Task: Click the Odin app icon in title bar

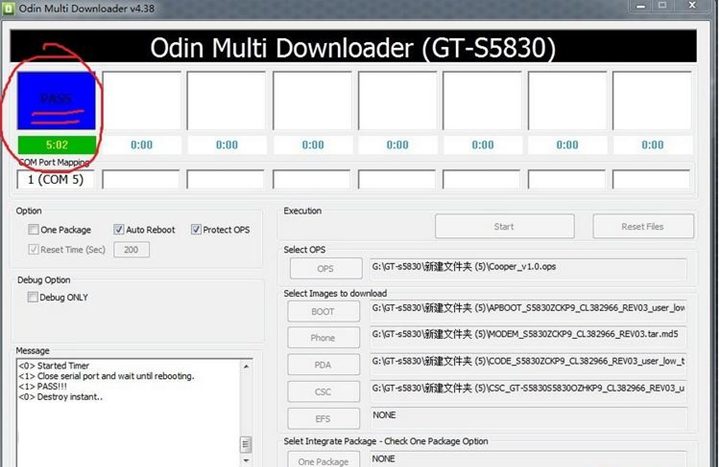Action: tap(8, 8)
